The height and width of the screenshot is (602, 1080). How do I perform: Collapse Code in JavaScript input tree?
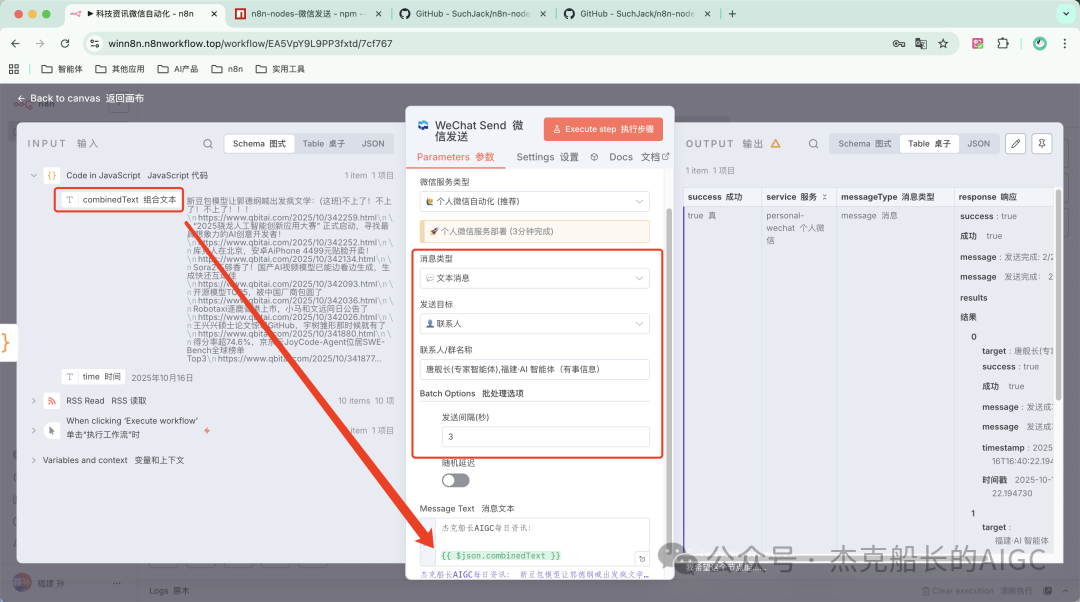34,176
